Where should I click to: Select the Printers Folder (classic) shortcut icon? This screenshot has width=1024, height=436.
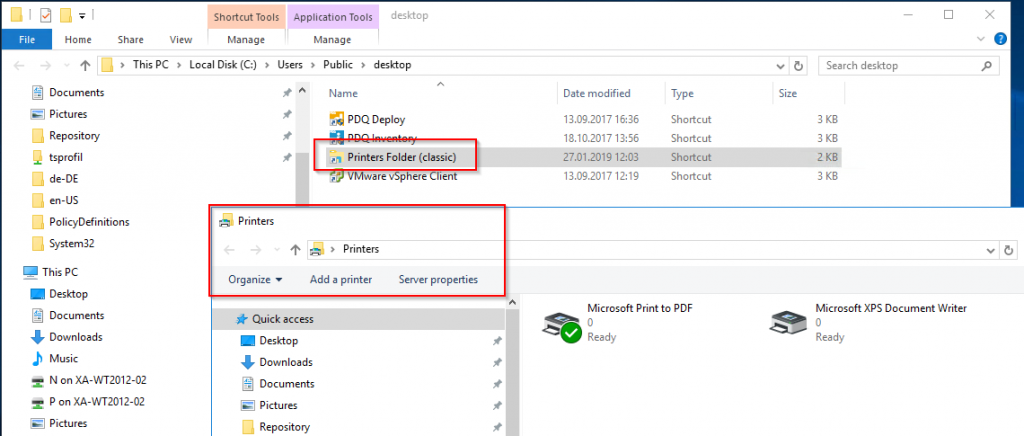[x=337, y=157]
